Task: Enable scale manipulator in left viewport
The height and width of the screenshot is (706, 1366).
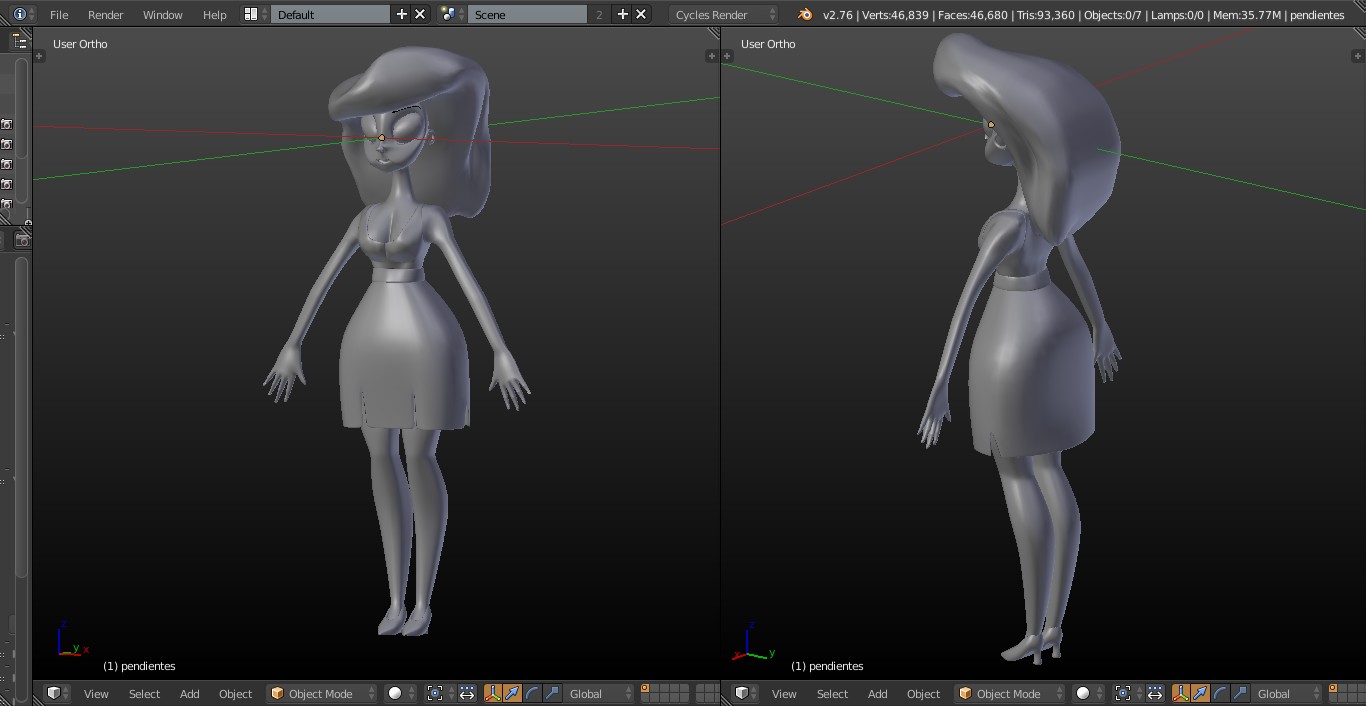Action: pyautogui.click(x=551, y=693)
